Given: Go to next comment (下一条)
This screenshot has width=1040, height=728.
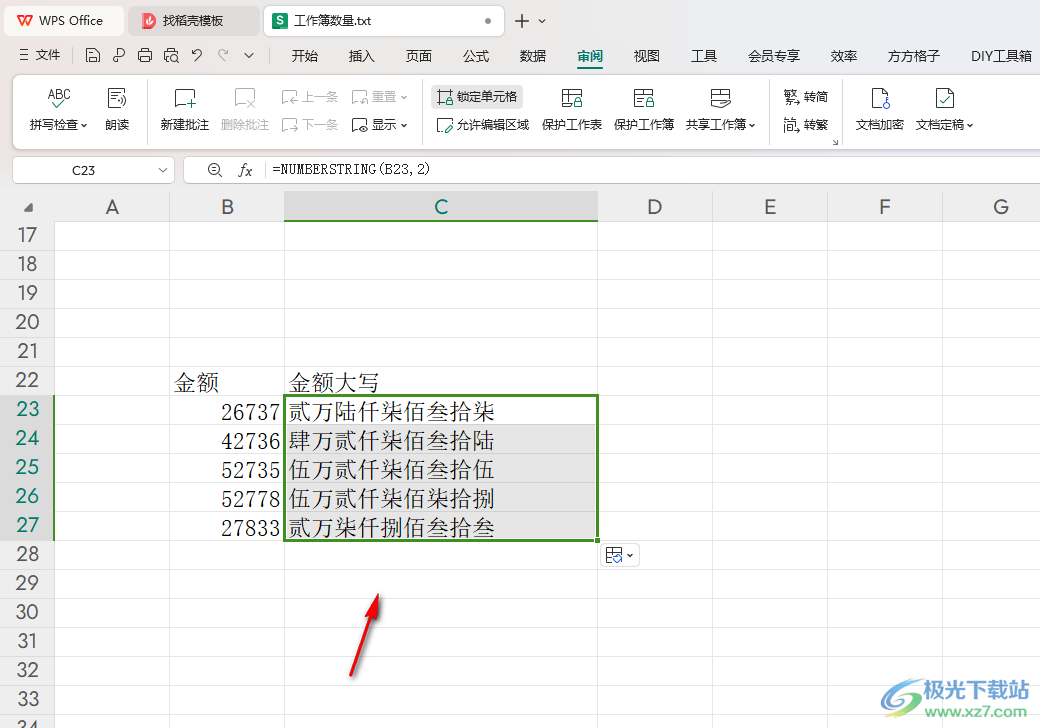Looking at the screenshot, I should 310,125.
